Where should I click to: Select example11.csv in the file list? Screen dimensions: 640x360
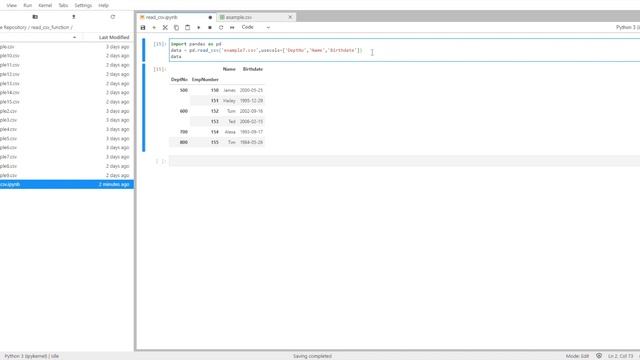click(67, 65)
